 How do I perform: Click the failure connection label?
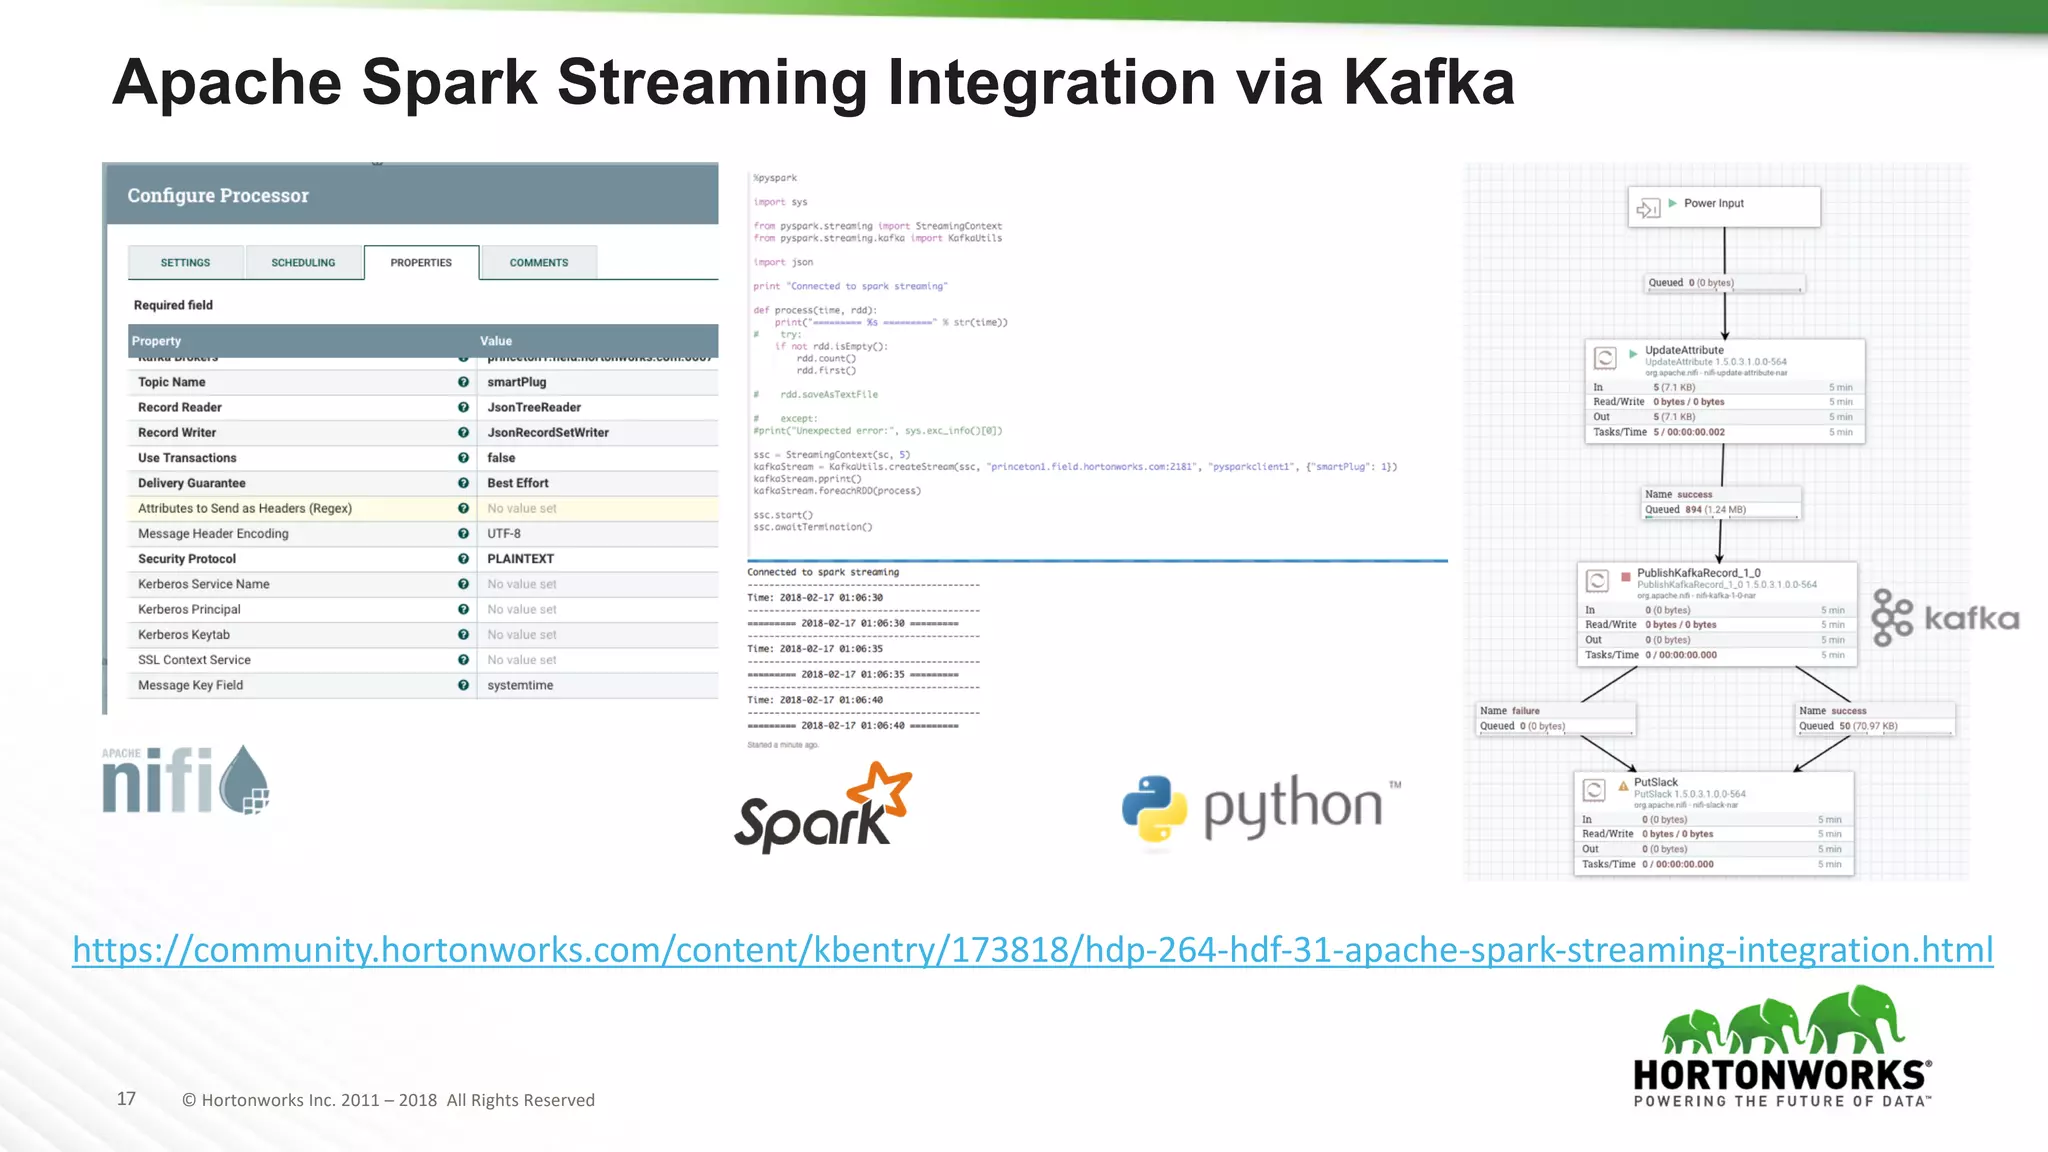1556,718
